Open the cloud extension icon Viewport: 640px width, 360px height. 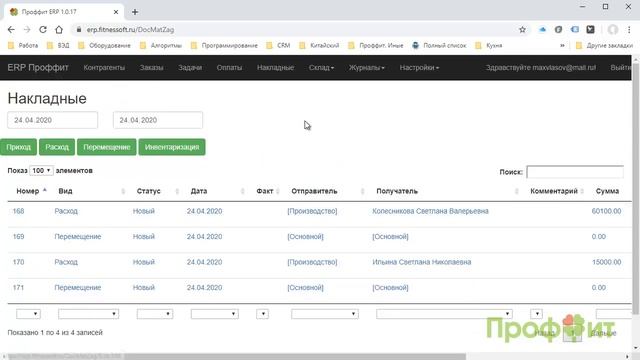pyautogui.click(x=542, y=29)
